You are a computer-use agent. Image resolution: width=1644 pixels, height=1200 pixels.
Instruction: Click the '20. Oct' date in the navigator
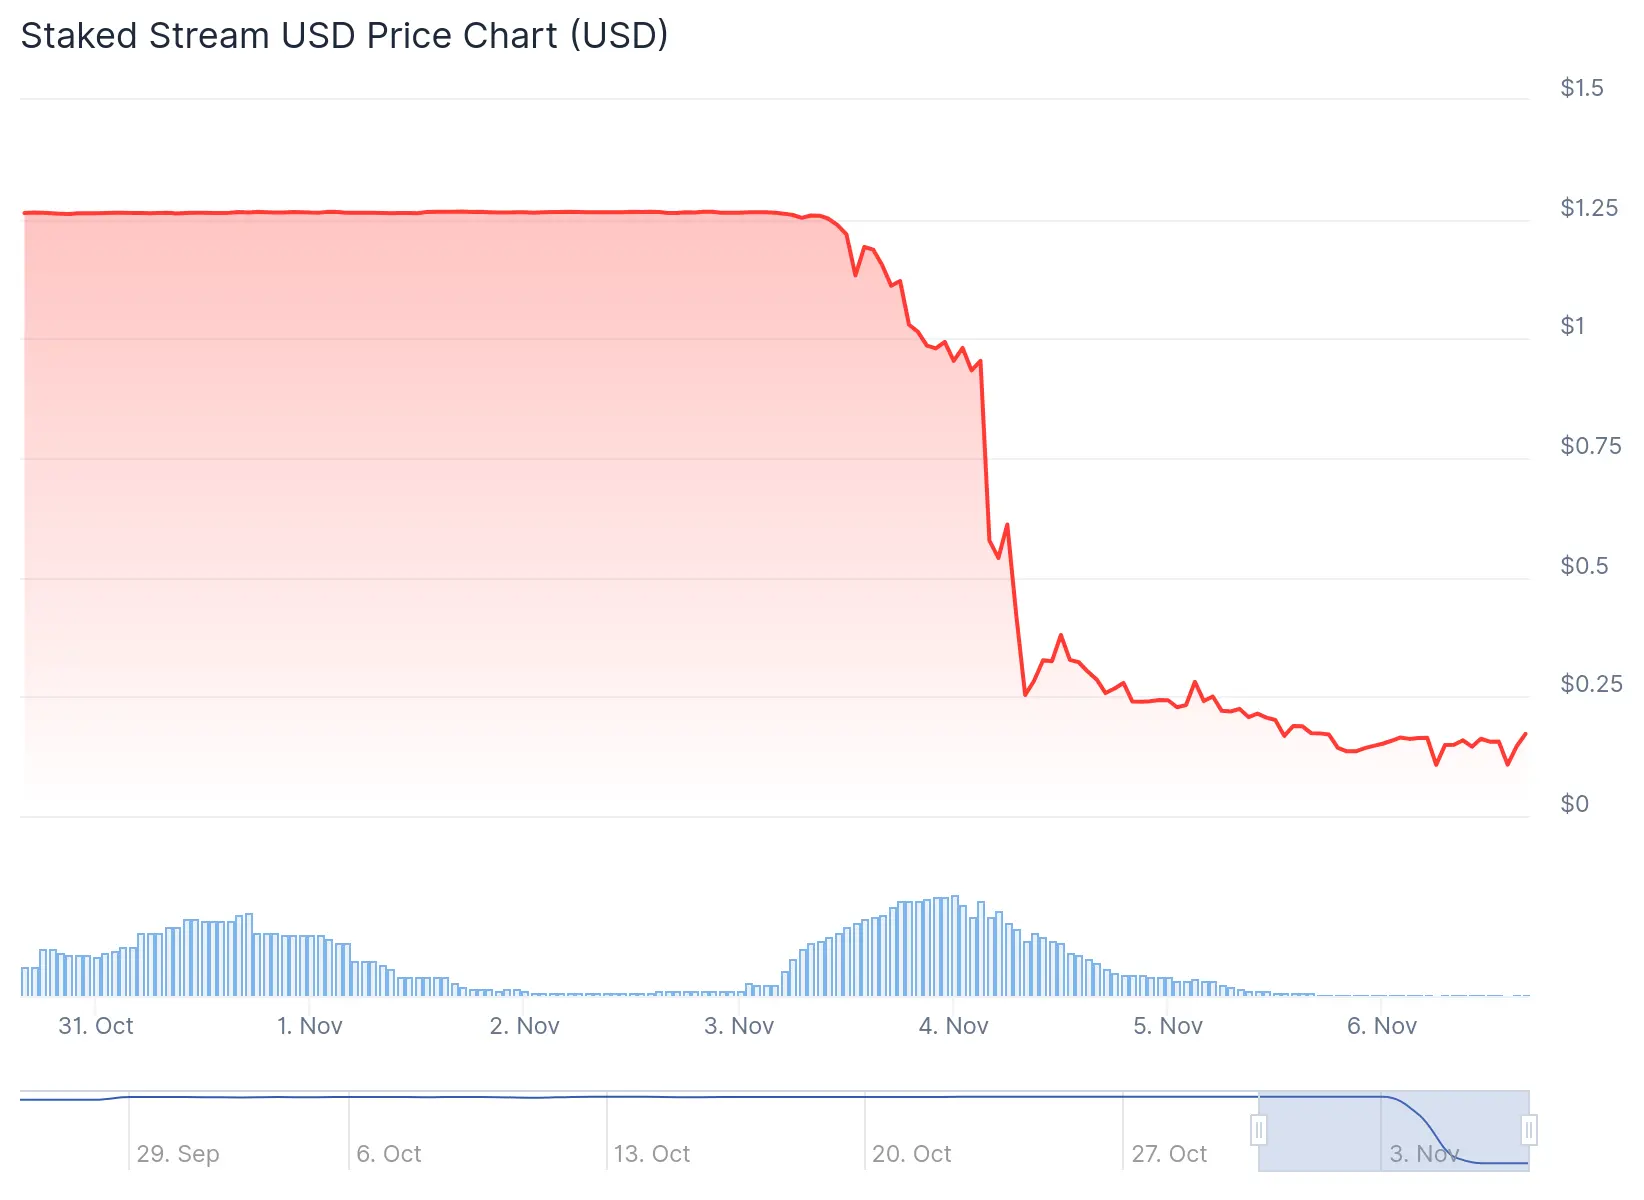coord(912,1154)
